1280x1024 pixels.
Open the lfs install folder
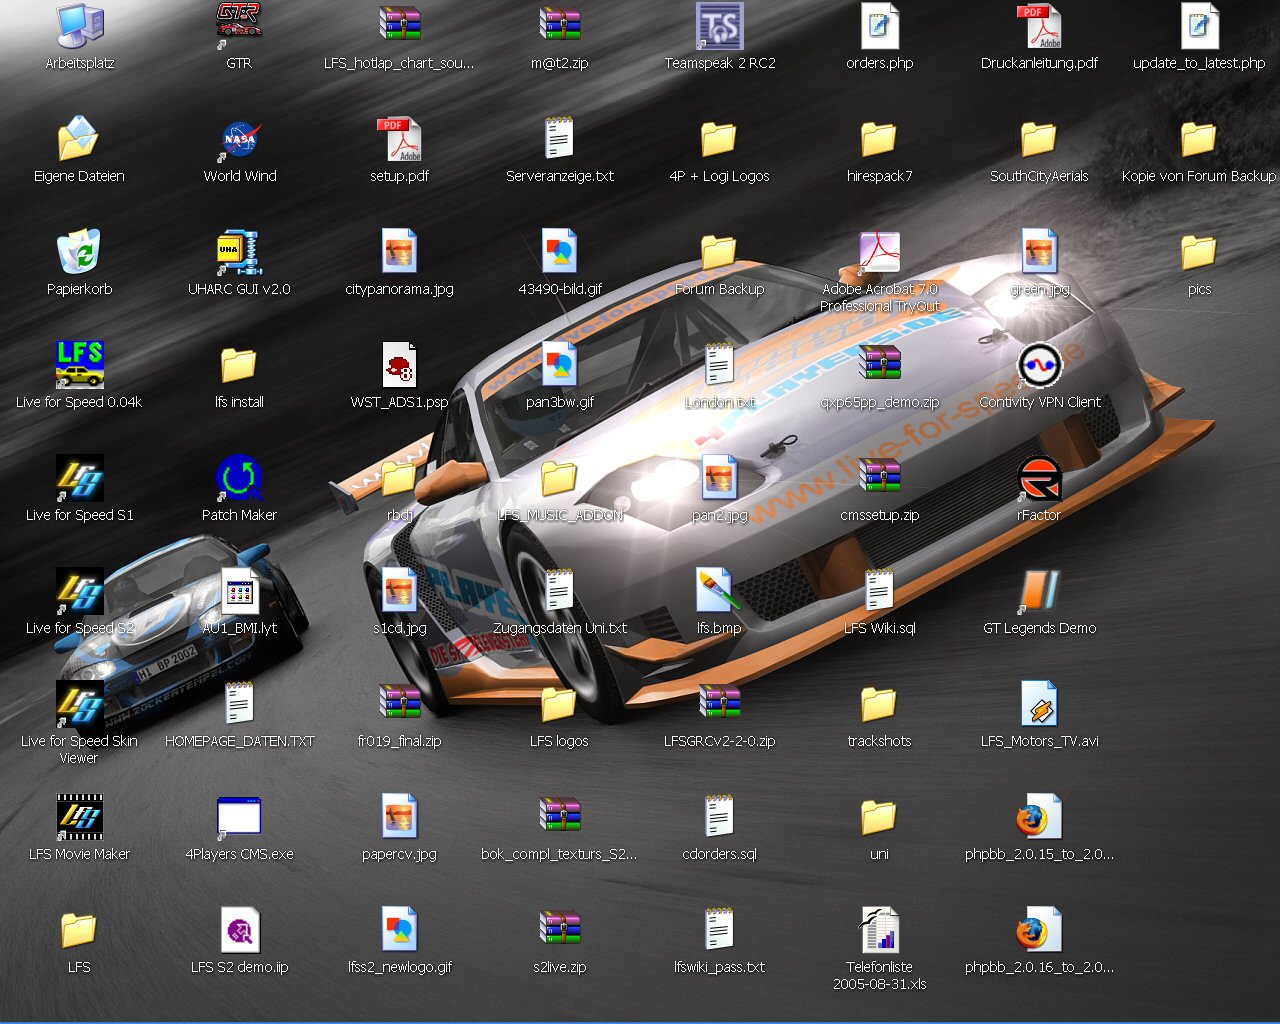pyautogui.click(x=239, y=366)
